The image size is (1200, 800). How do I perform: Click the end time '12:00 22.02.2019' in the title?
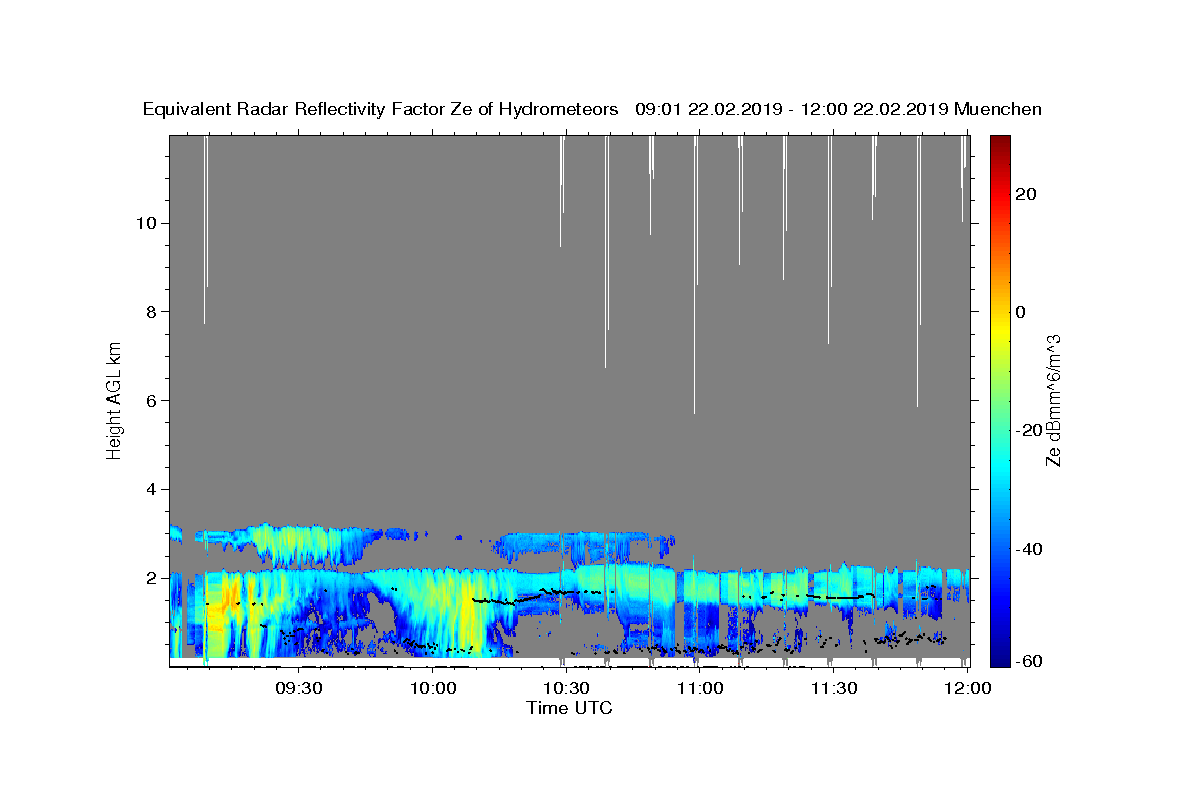click(x=873, y=109)
